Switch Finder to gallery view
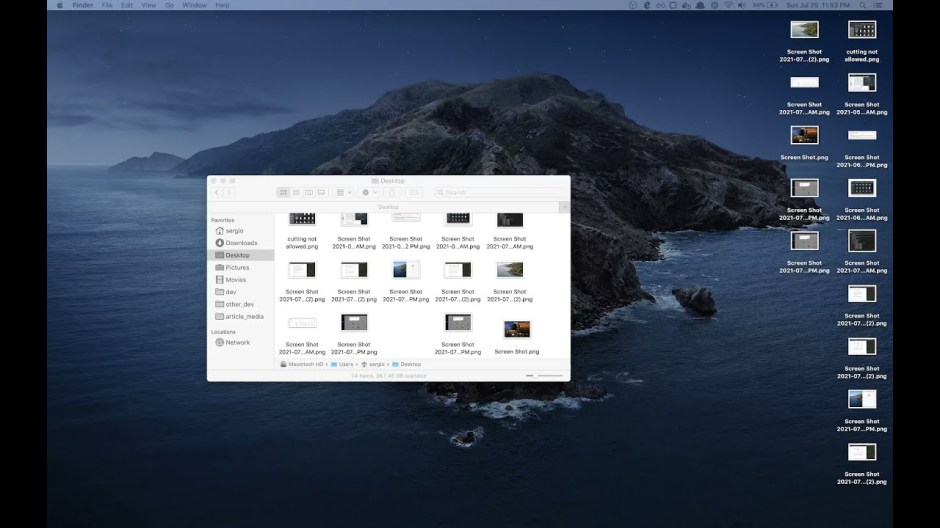 pos(321,192)
